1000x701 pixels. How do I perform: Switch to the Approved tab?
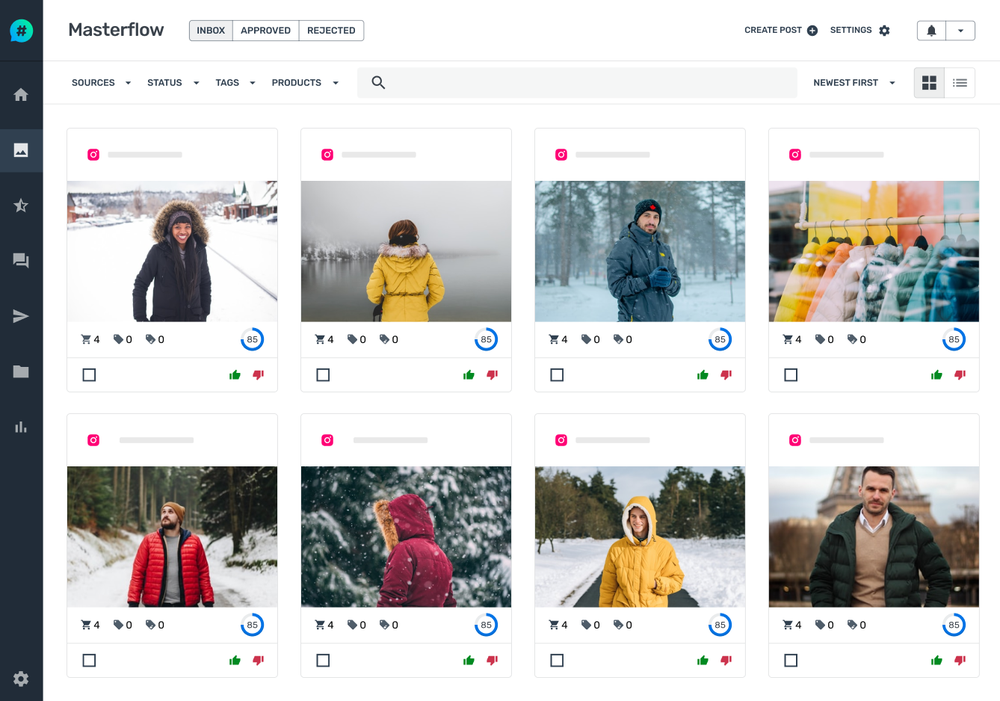265,31
